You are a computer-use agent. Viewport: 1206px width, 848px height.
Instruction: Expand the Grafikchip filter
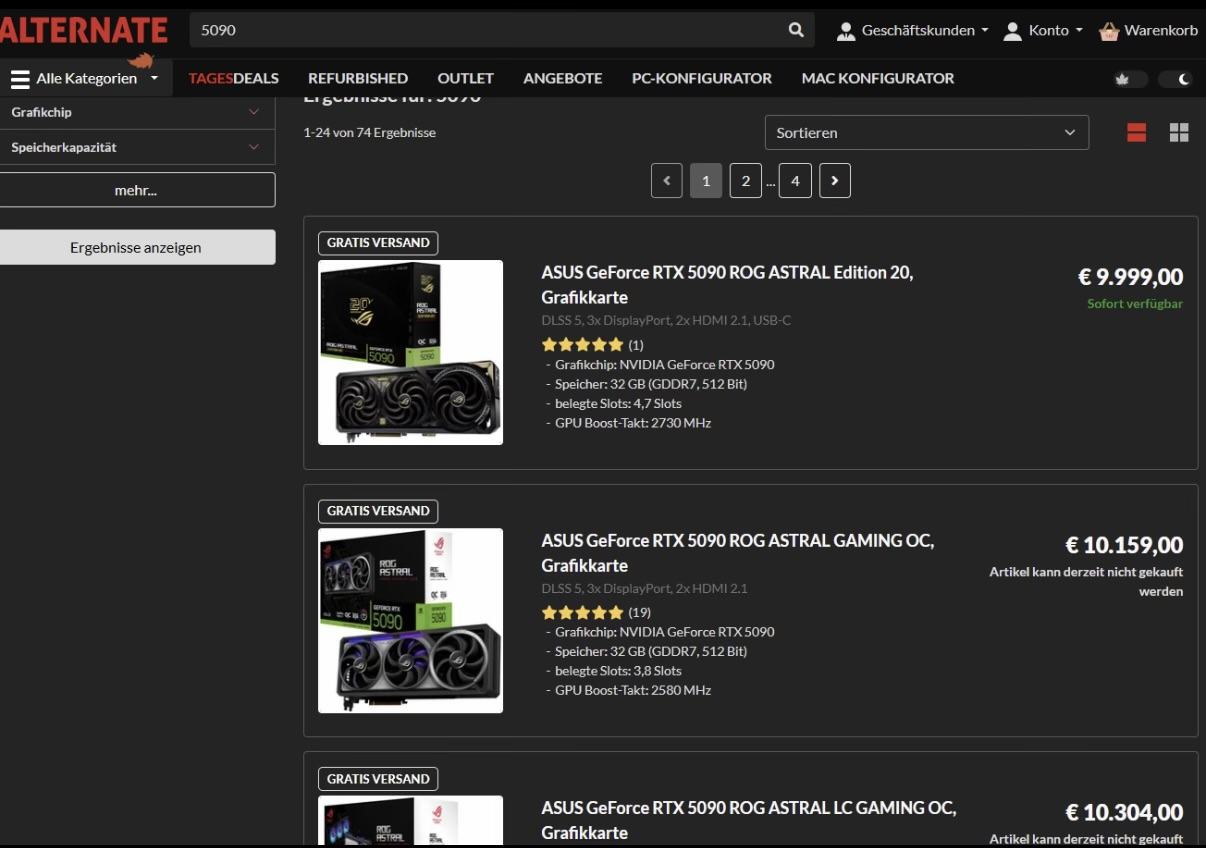pyautogui.click(x=137, y=112)
